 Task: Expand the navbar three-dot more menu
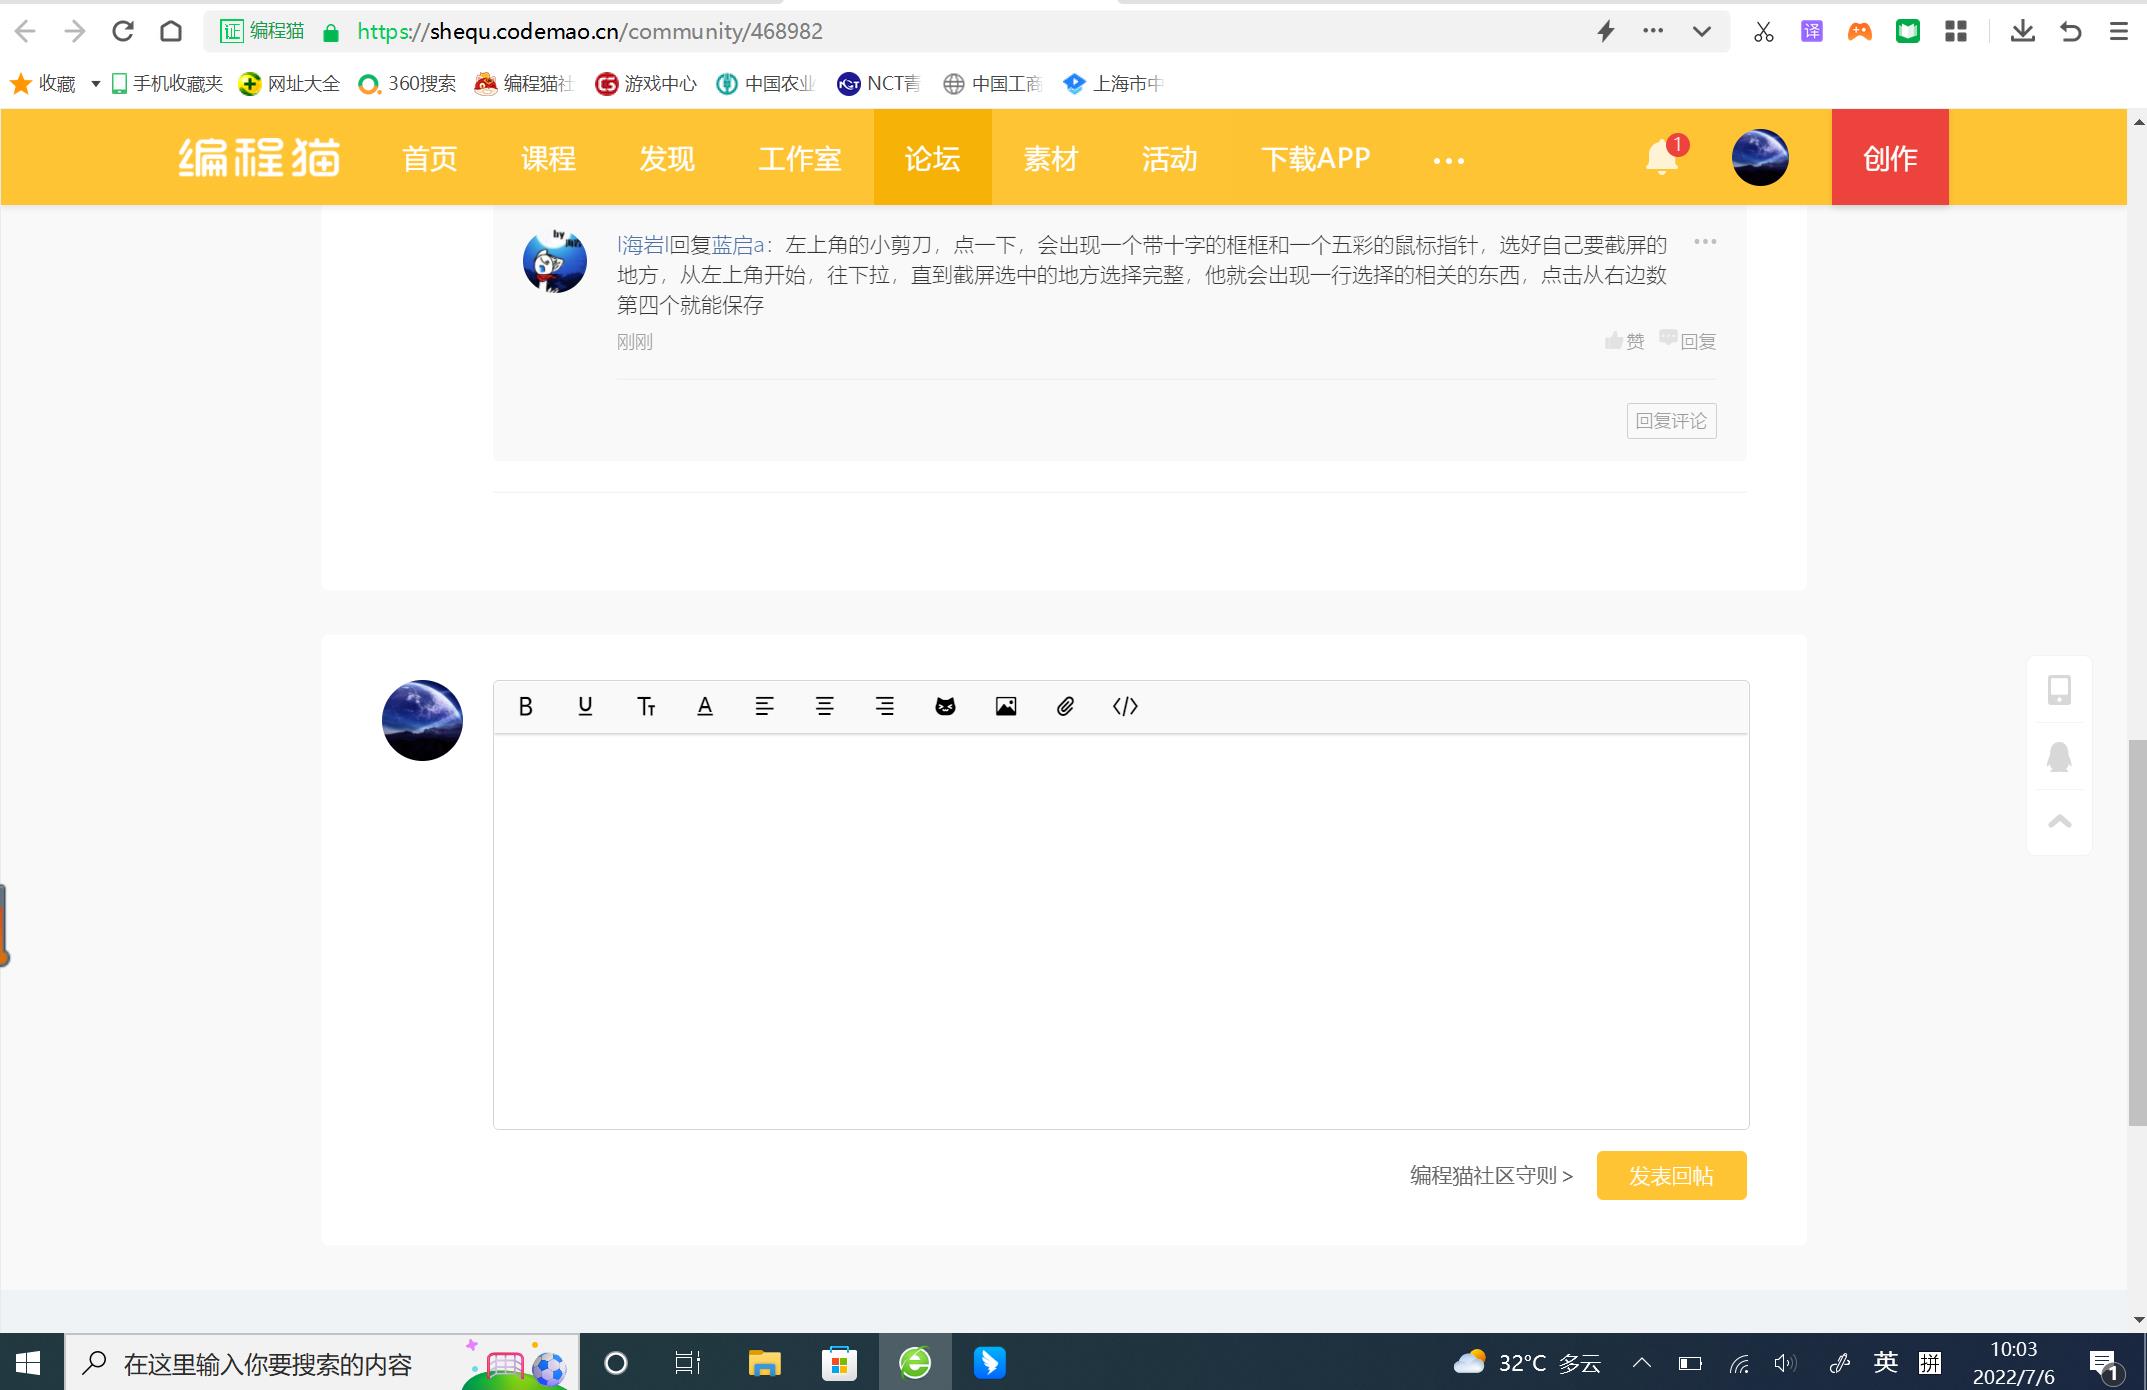[x=1448, y=159]
